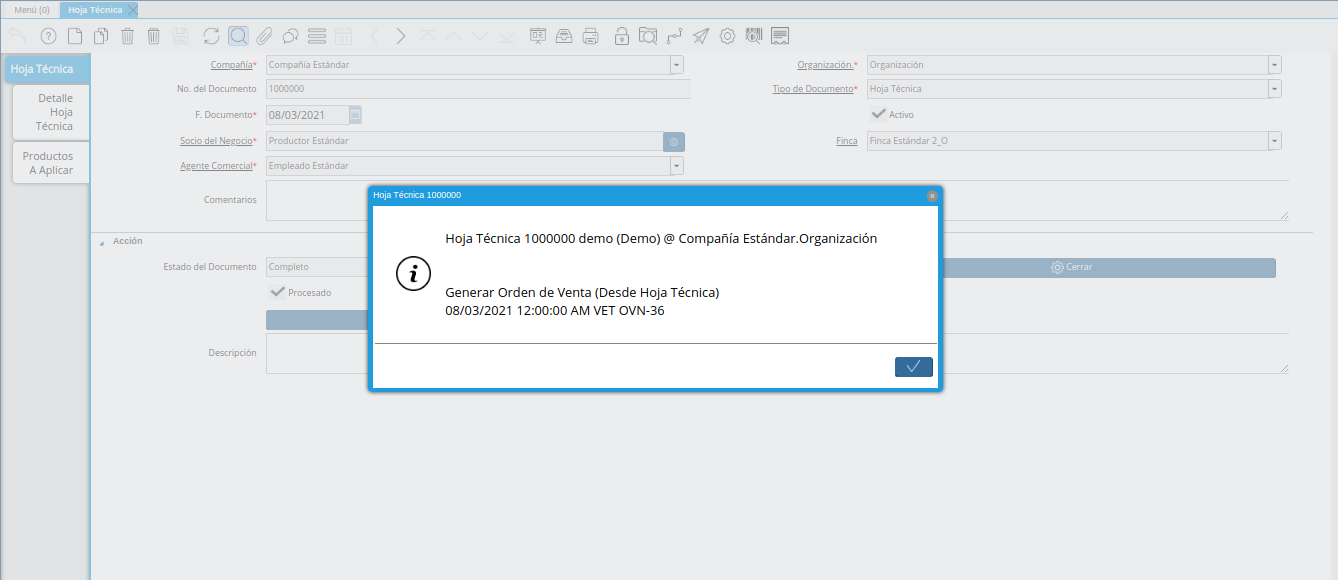1338x580 pixels.
Task: Open the Tipo de Documento dropdown
Action: [x=1274, y=89]
